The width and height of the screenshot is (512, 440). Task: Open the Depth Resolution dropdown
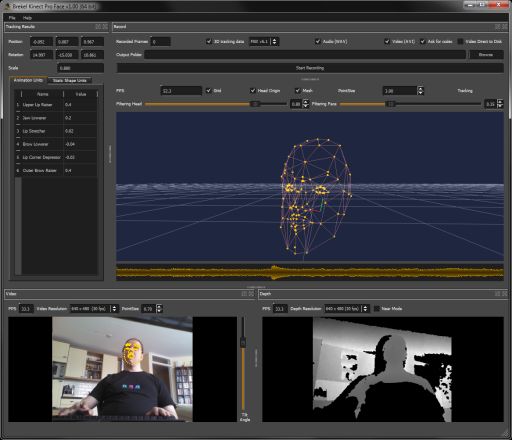click(347, 309)
